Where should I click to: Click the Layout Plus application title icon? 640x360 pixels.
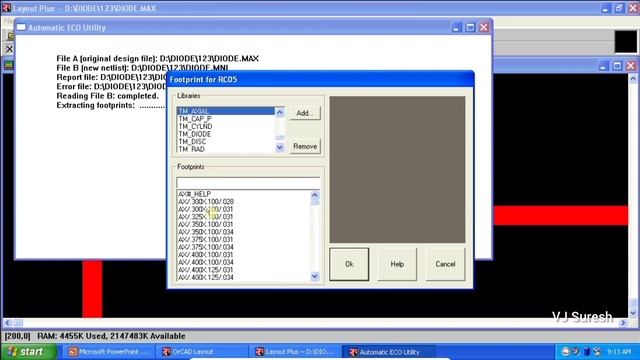point(7,8)
